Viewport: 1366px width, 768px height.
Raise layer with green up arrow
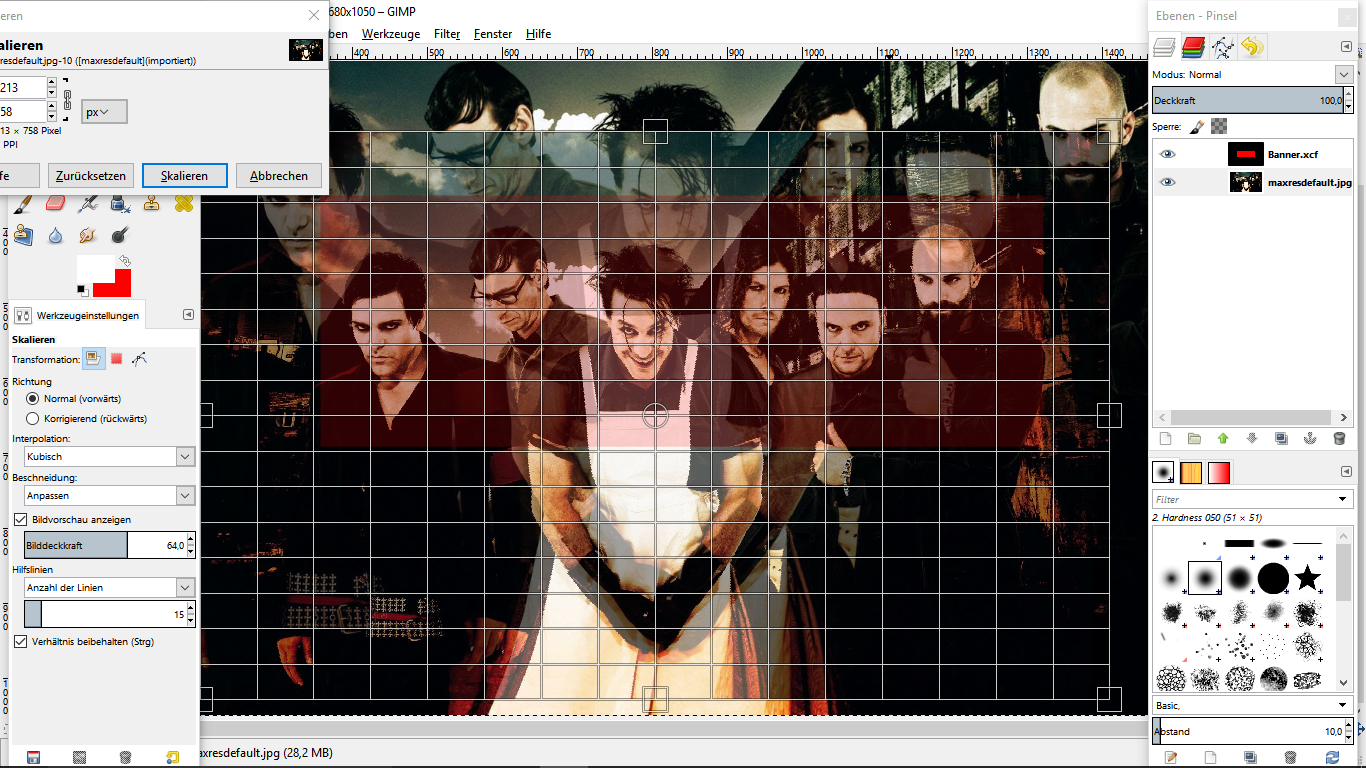(1222, 438)
